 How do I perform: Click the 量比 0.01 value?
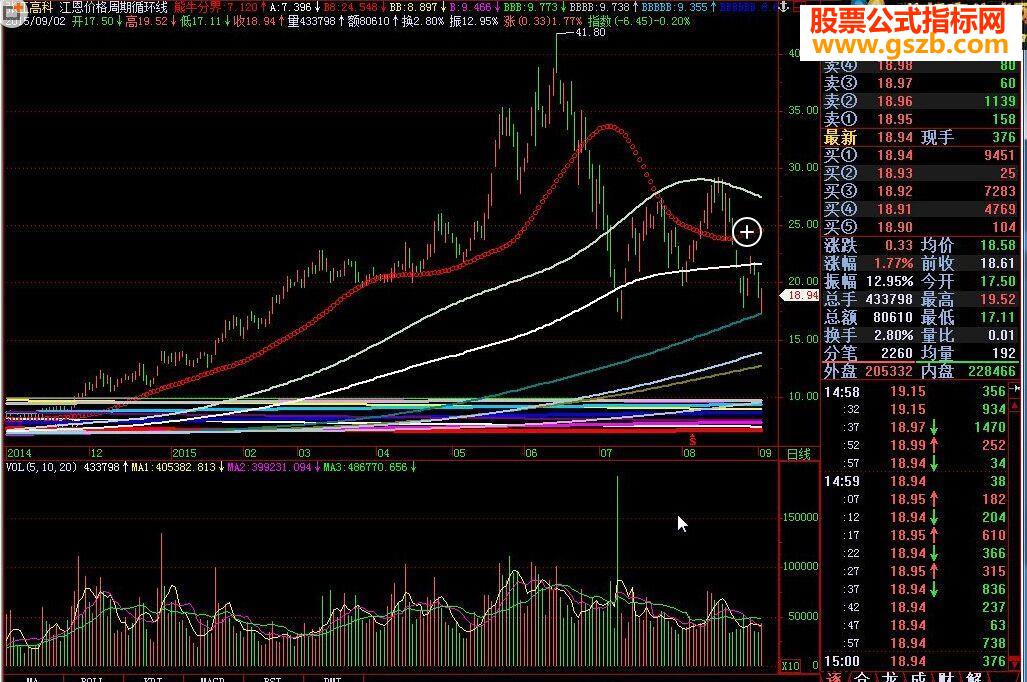pos(1002,335)
